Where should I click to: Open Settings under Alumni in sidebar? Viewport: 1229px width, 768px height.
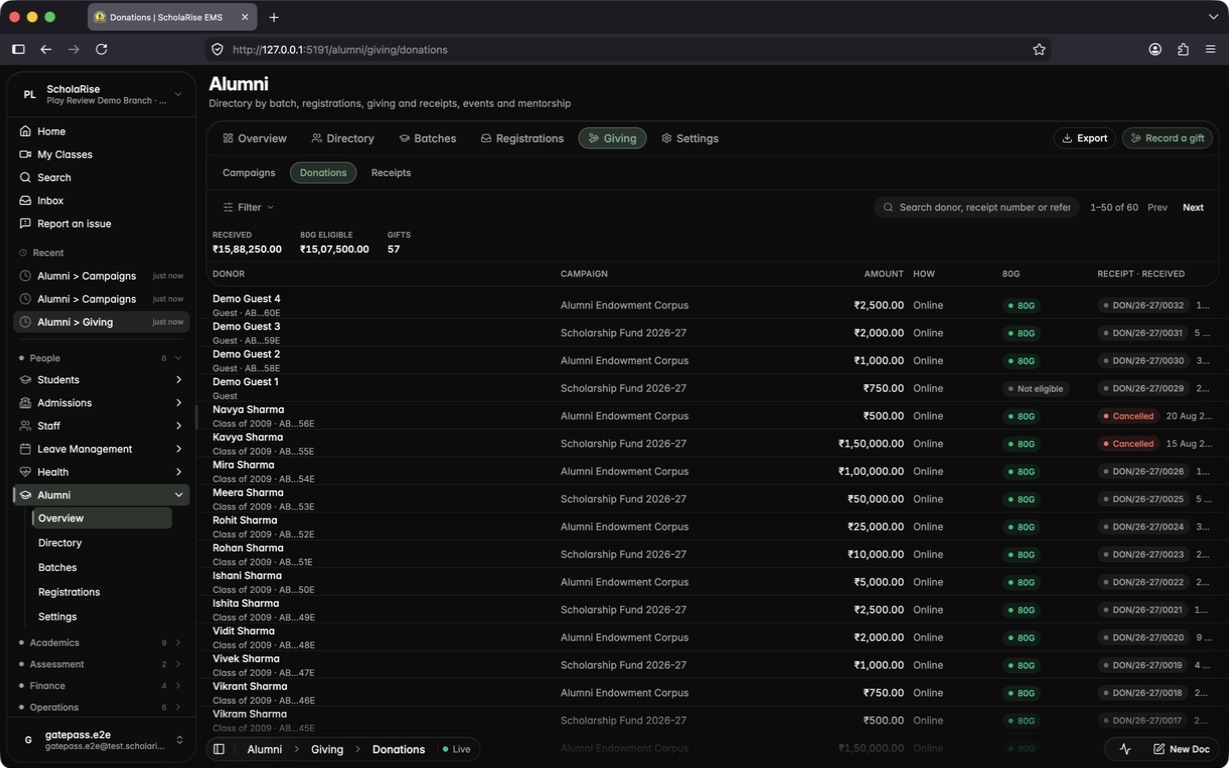(x=102, y=617)
